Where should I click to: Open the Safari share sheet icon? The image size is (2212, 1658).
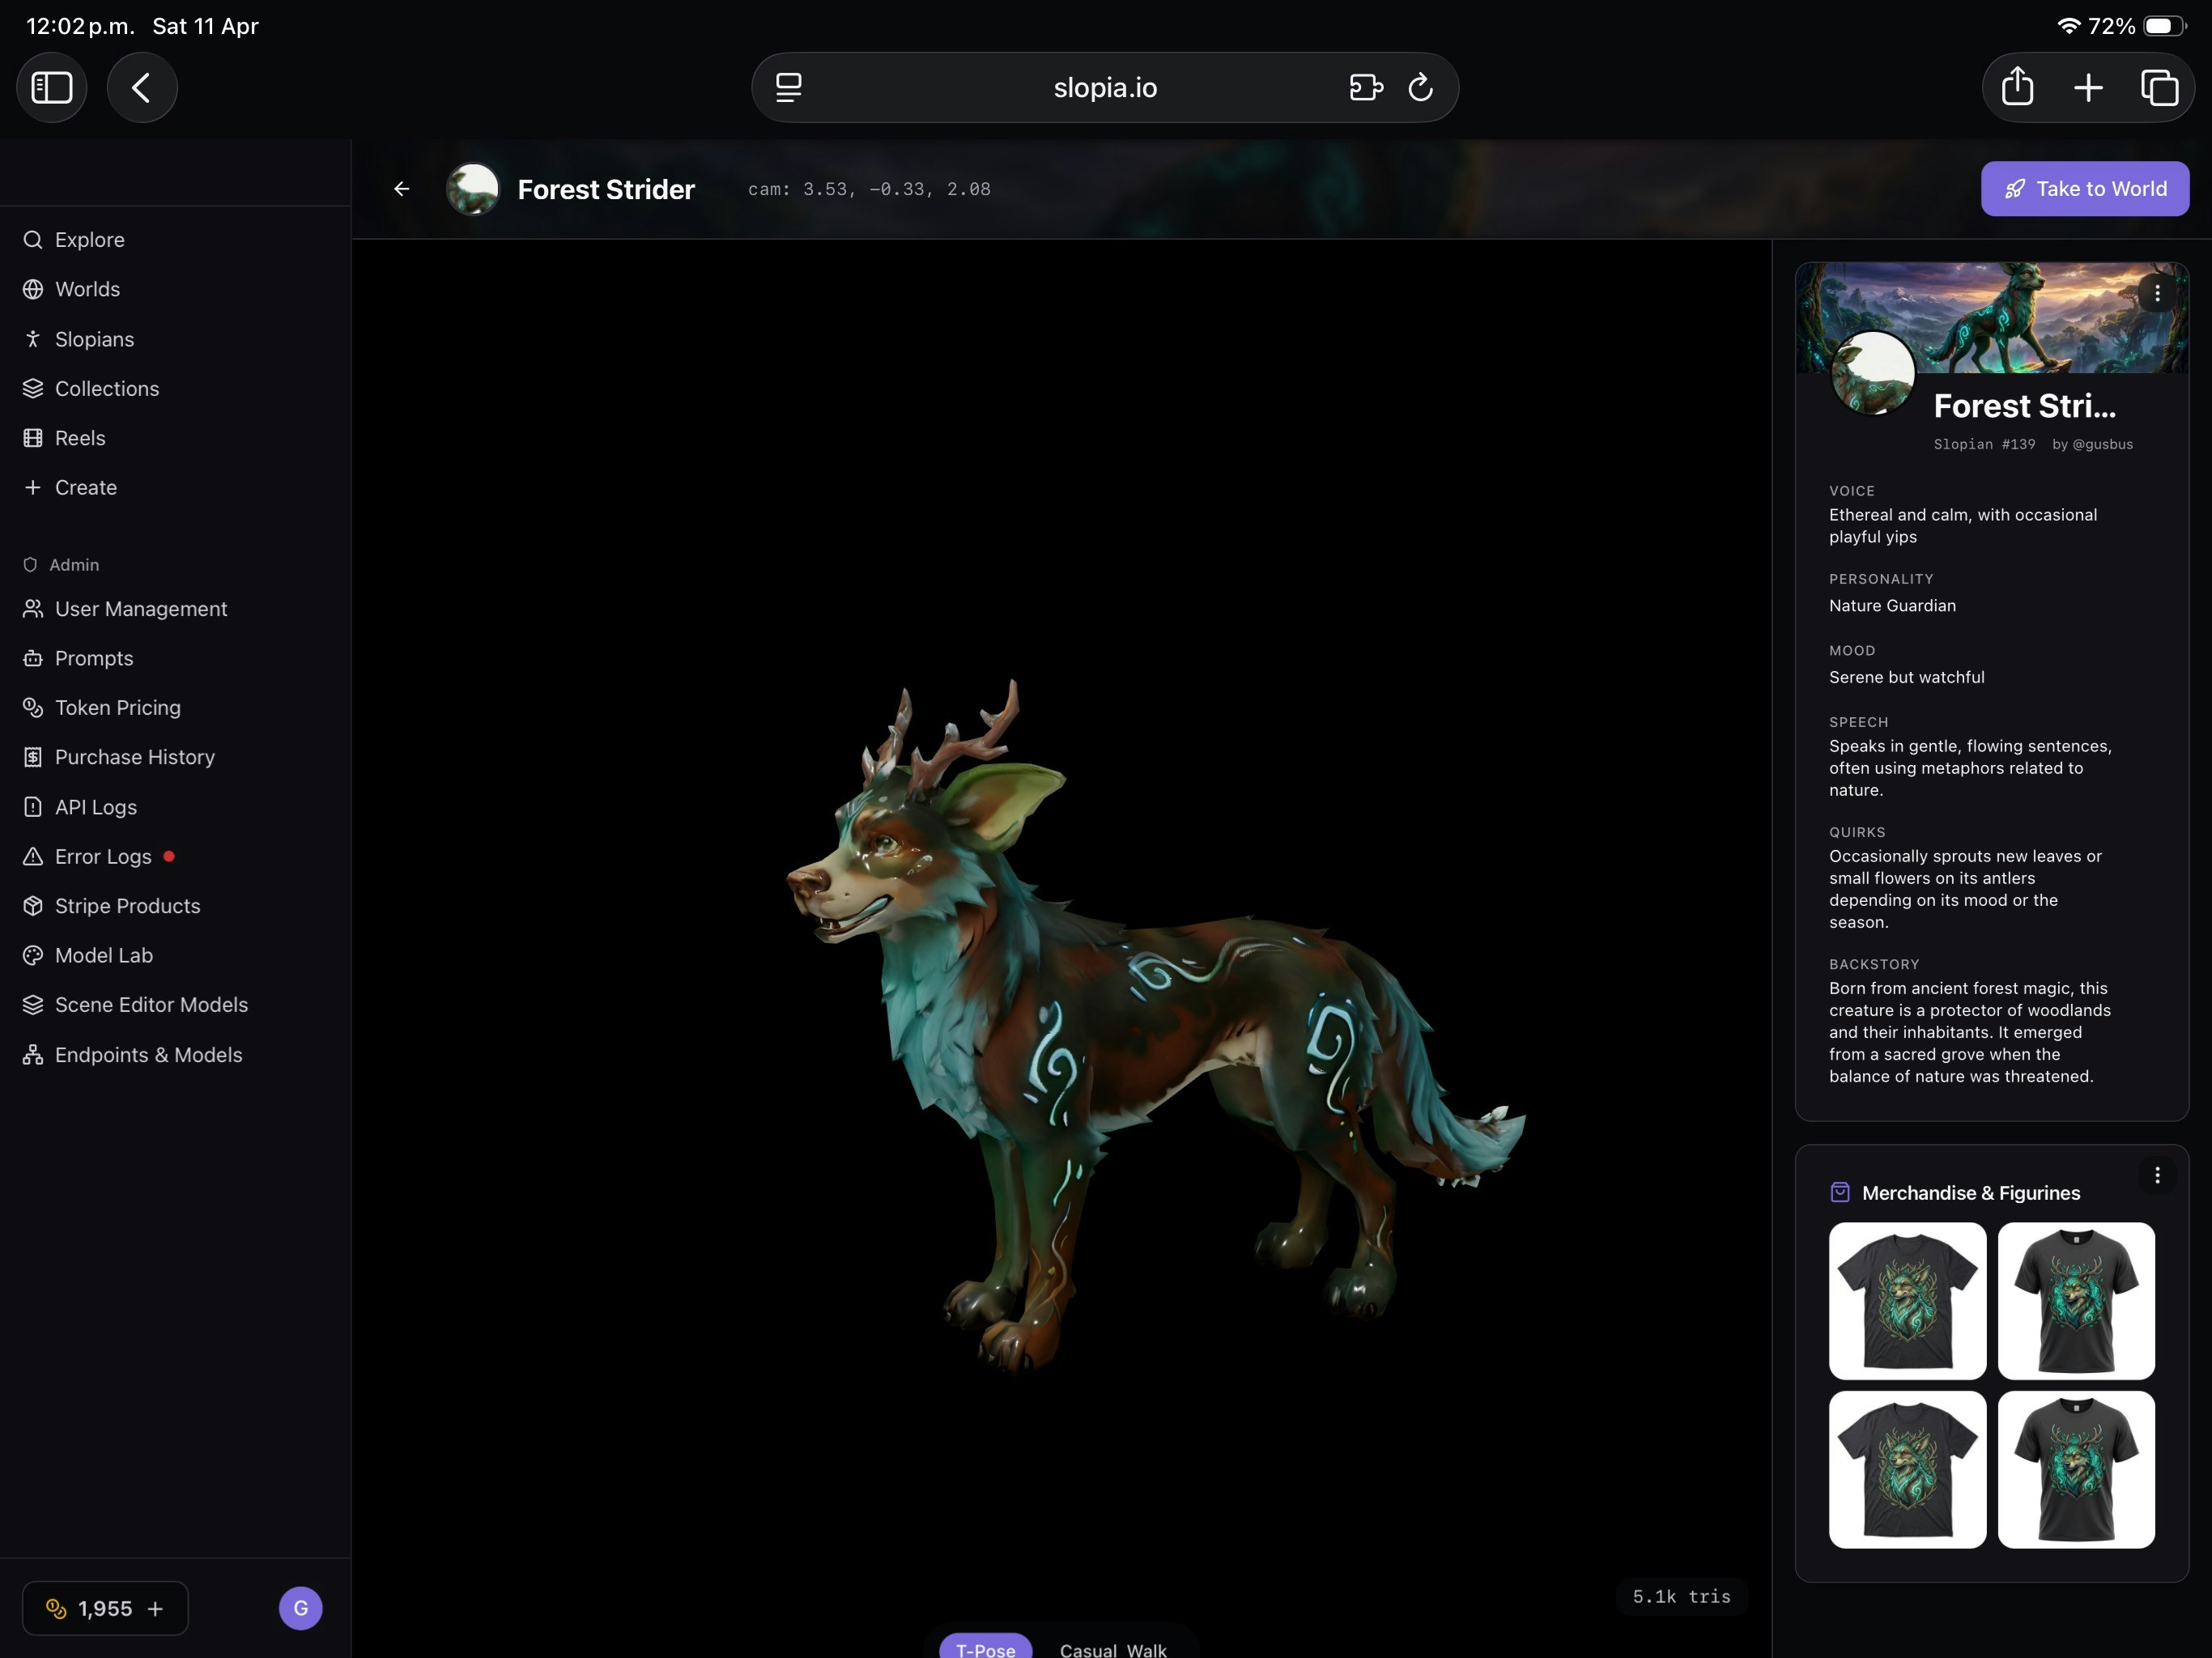2017,88
